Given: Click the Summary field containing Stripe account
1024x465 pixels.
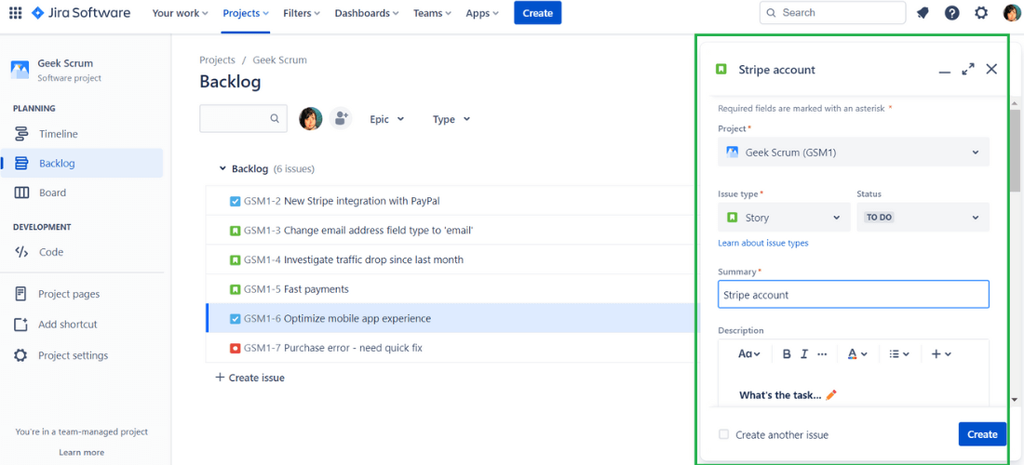Looking at the screenshot, I should (854, 295).
